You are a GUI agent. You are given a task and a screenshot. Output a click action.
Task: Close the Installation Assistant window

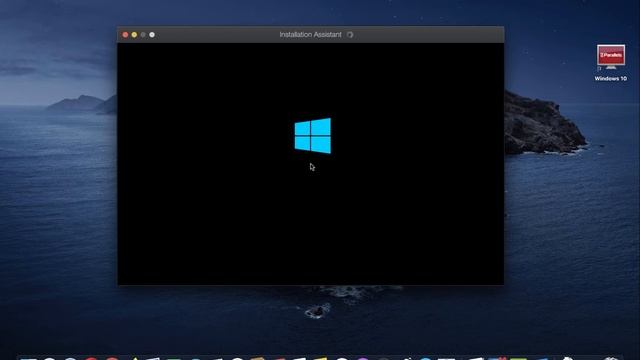125,35
